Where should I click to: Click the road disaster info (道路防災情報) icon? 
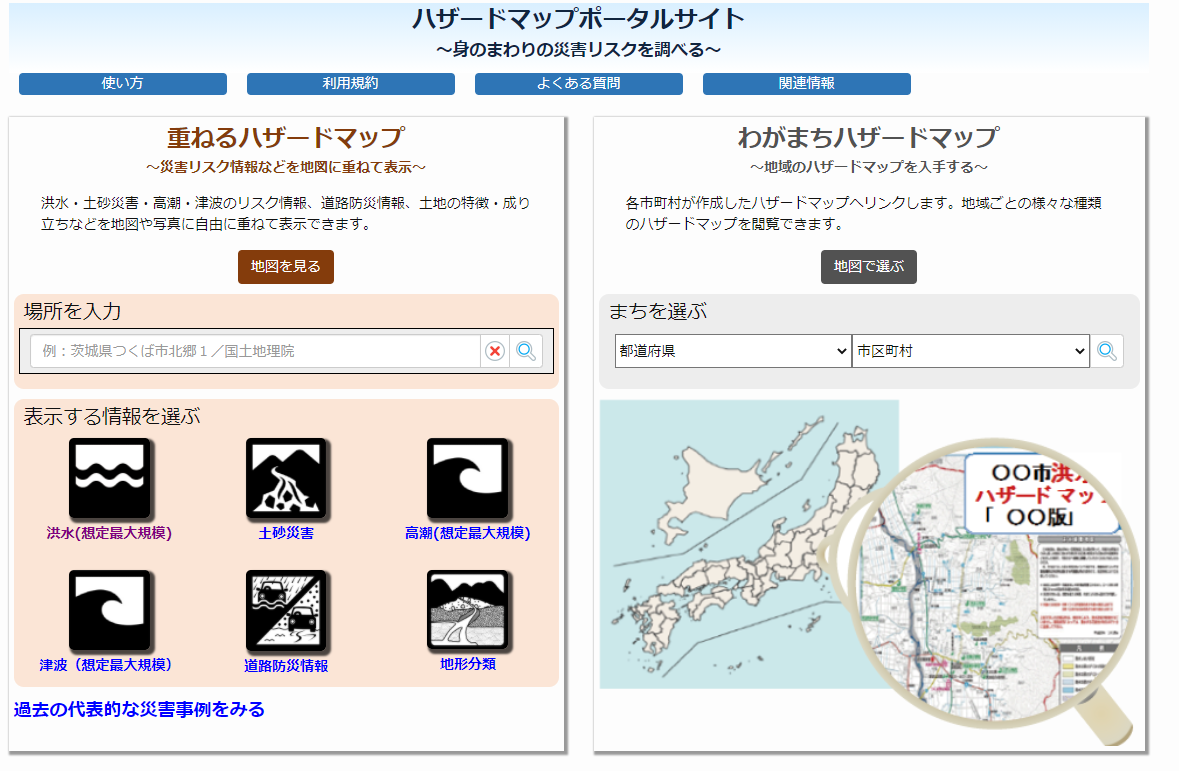click(x=286, y=610)
